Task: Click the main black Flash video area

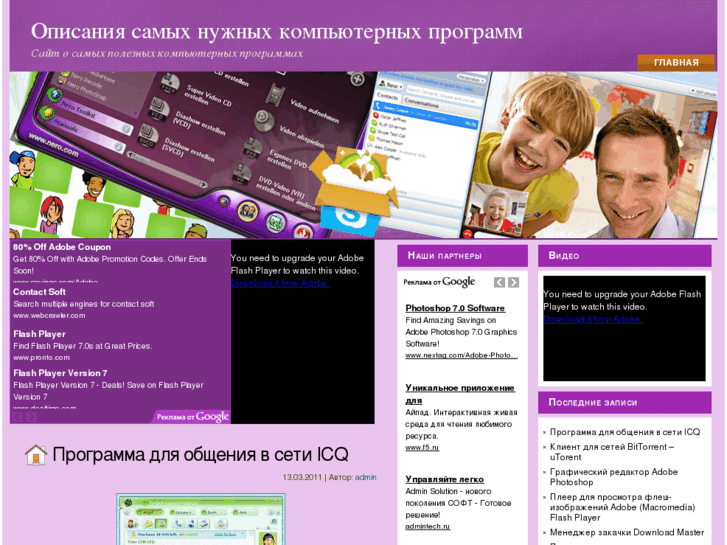Action: (302, 332)
